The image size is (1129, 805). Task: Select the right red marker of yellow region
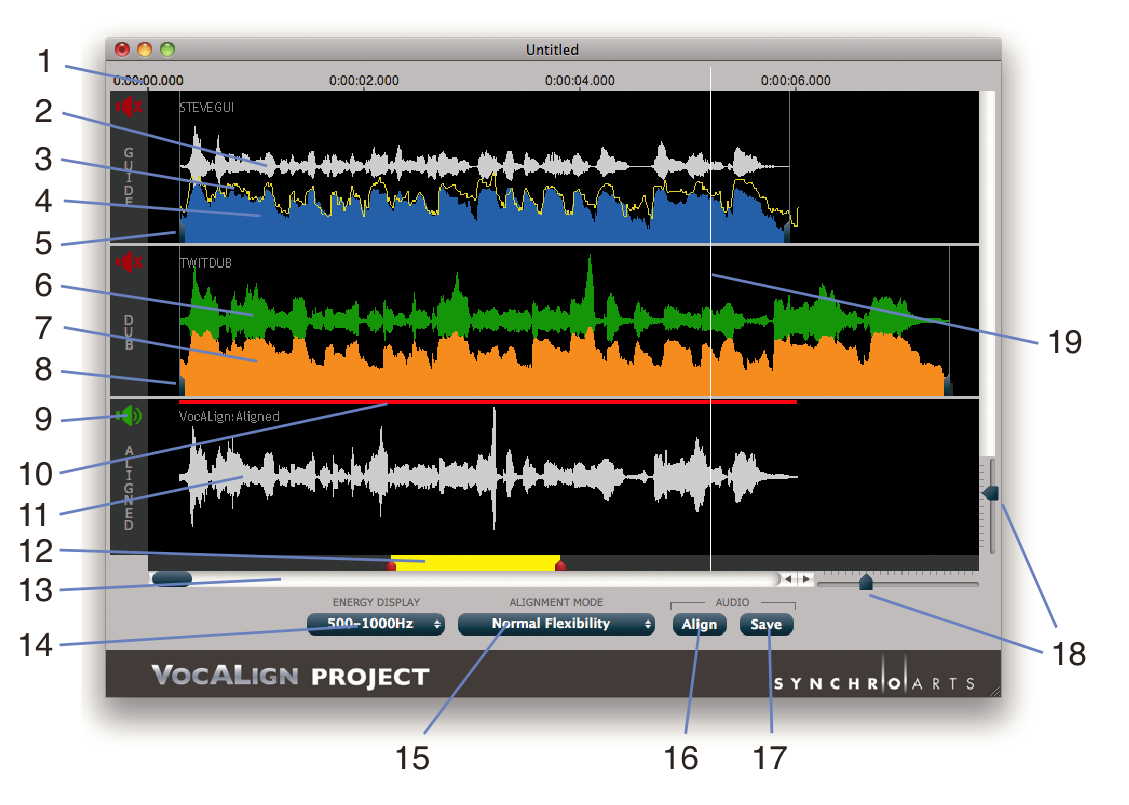[560, 566]
